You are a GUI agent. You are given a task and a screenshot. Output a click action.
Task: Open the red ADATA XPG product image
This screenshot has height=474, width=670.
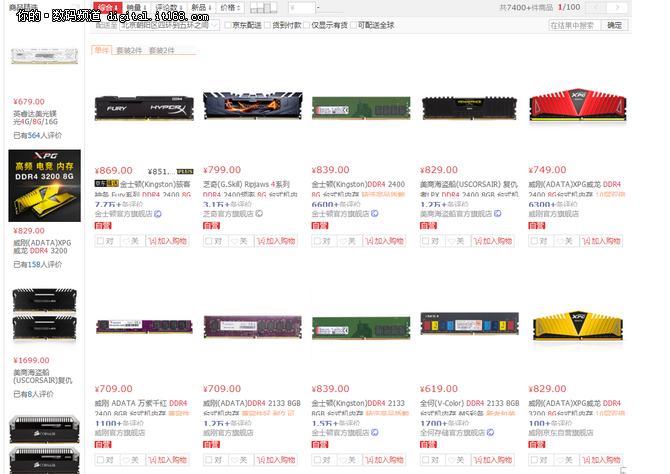pos(578,107)
